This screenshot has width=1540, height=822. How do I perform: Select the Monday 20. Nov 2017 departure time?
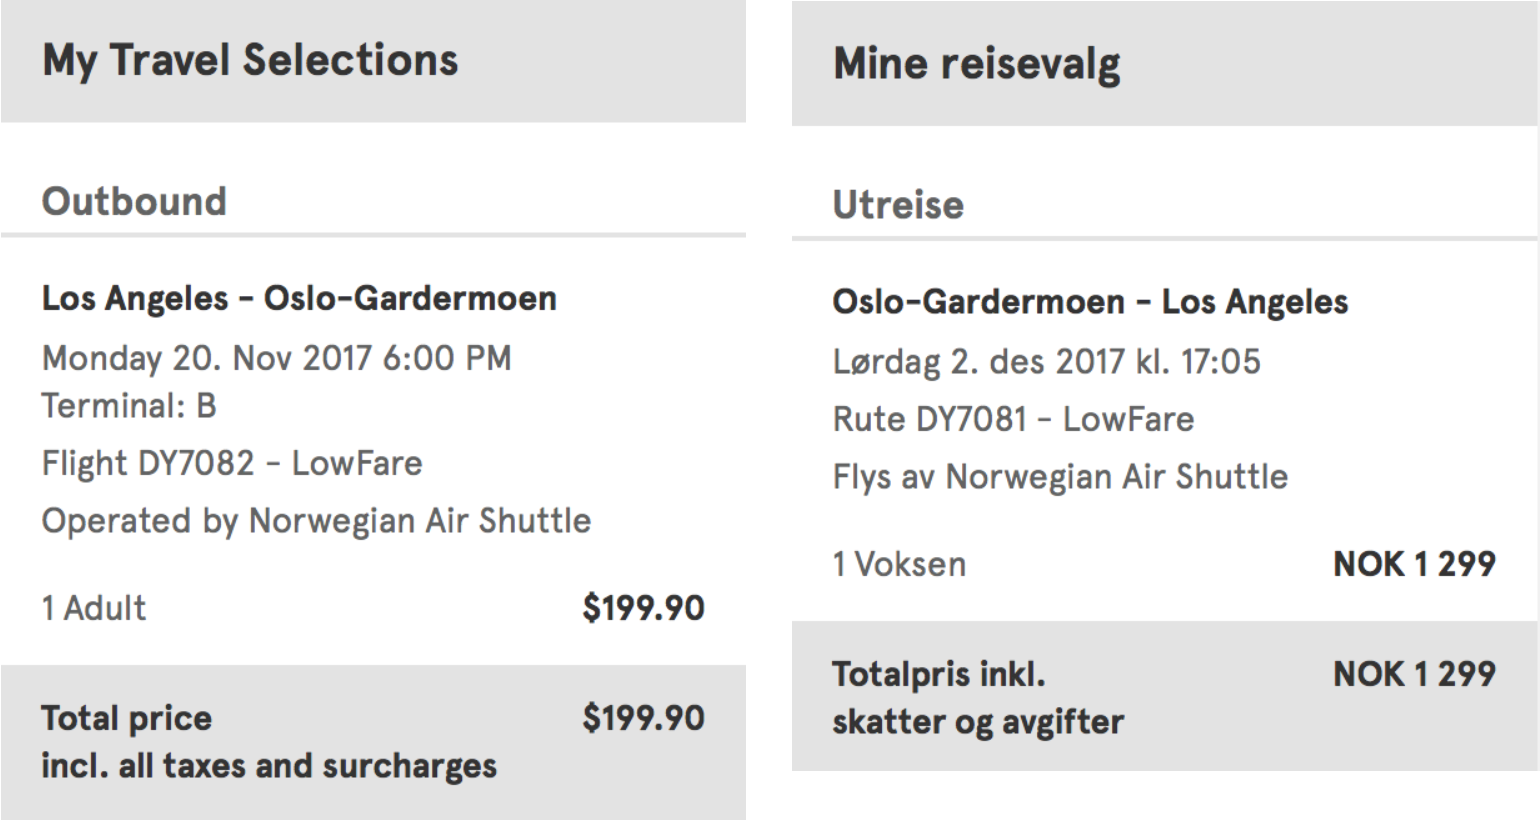(276, 358)
